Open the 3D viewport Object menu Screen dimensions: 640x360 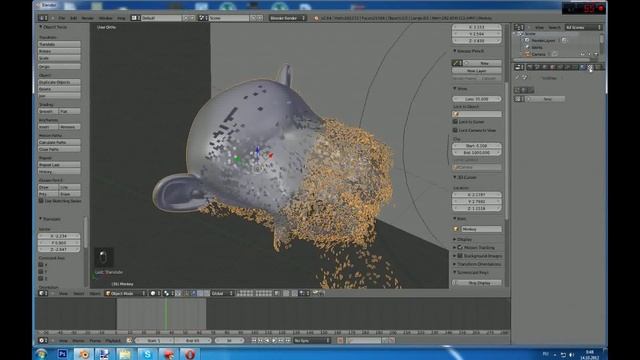(x=95, y=293)
